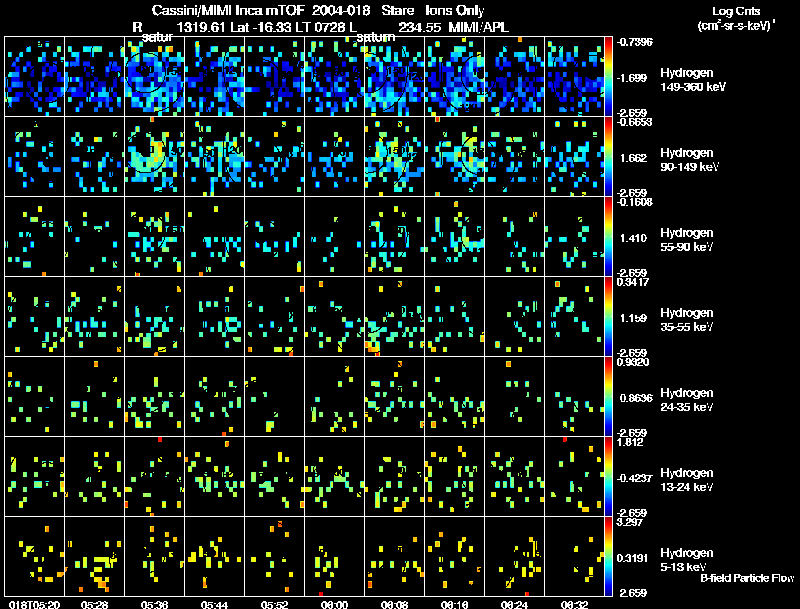Click the -0.4237 color bar value
The height and width of the screenshot is (609, 800).
pos(634,478)
